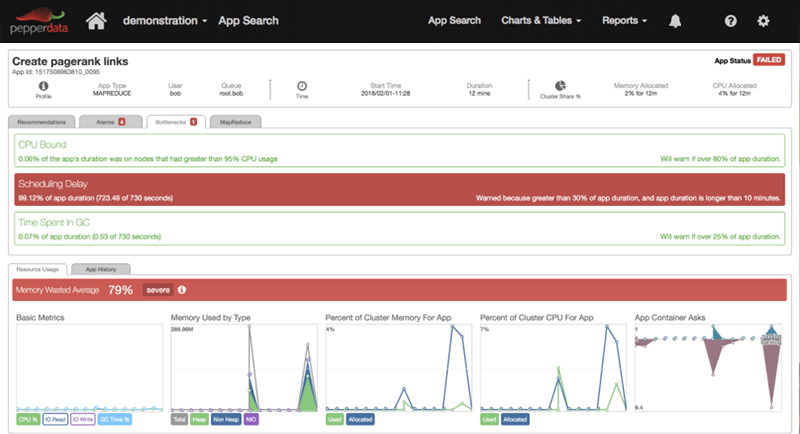Click the Bottlenecks count badge
This screenshot has width=800, height=434.
click(x=194, y=122)
